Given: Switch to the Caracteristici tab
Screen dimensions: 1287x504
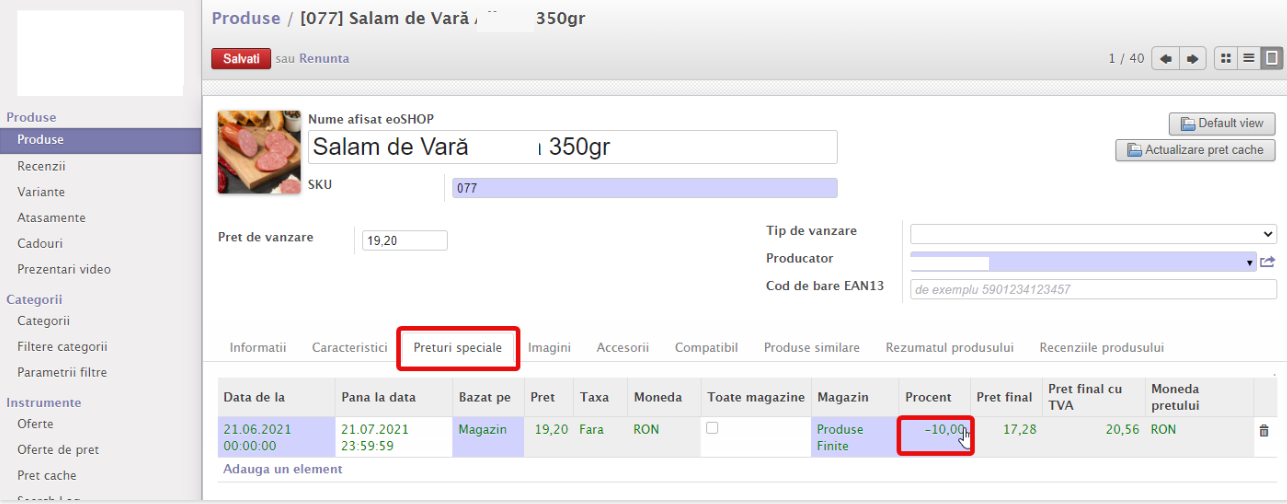Looking at the screenshot, I should click(349, 348).
